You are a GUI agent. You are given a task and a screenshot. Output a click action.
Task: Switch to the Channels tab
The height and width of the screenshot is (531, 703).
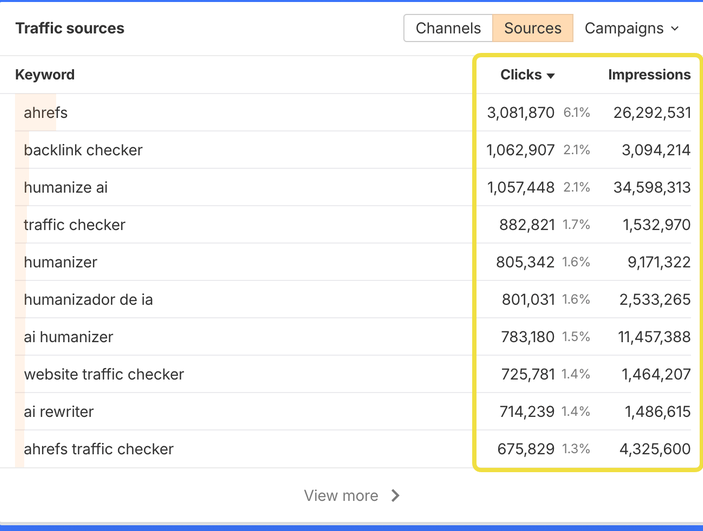(448, 28)
